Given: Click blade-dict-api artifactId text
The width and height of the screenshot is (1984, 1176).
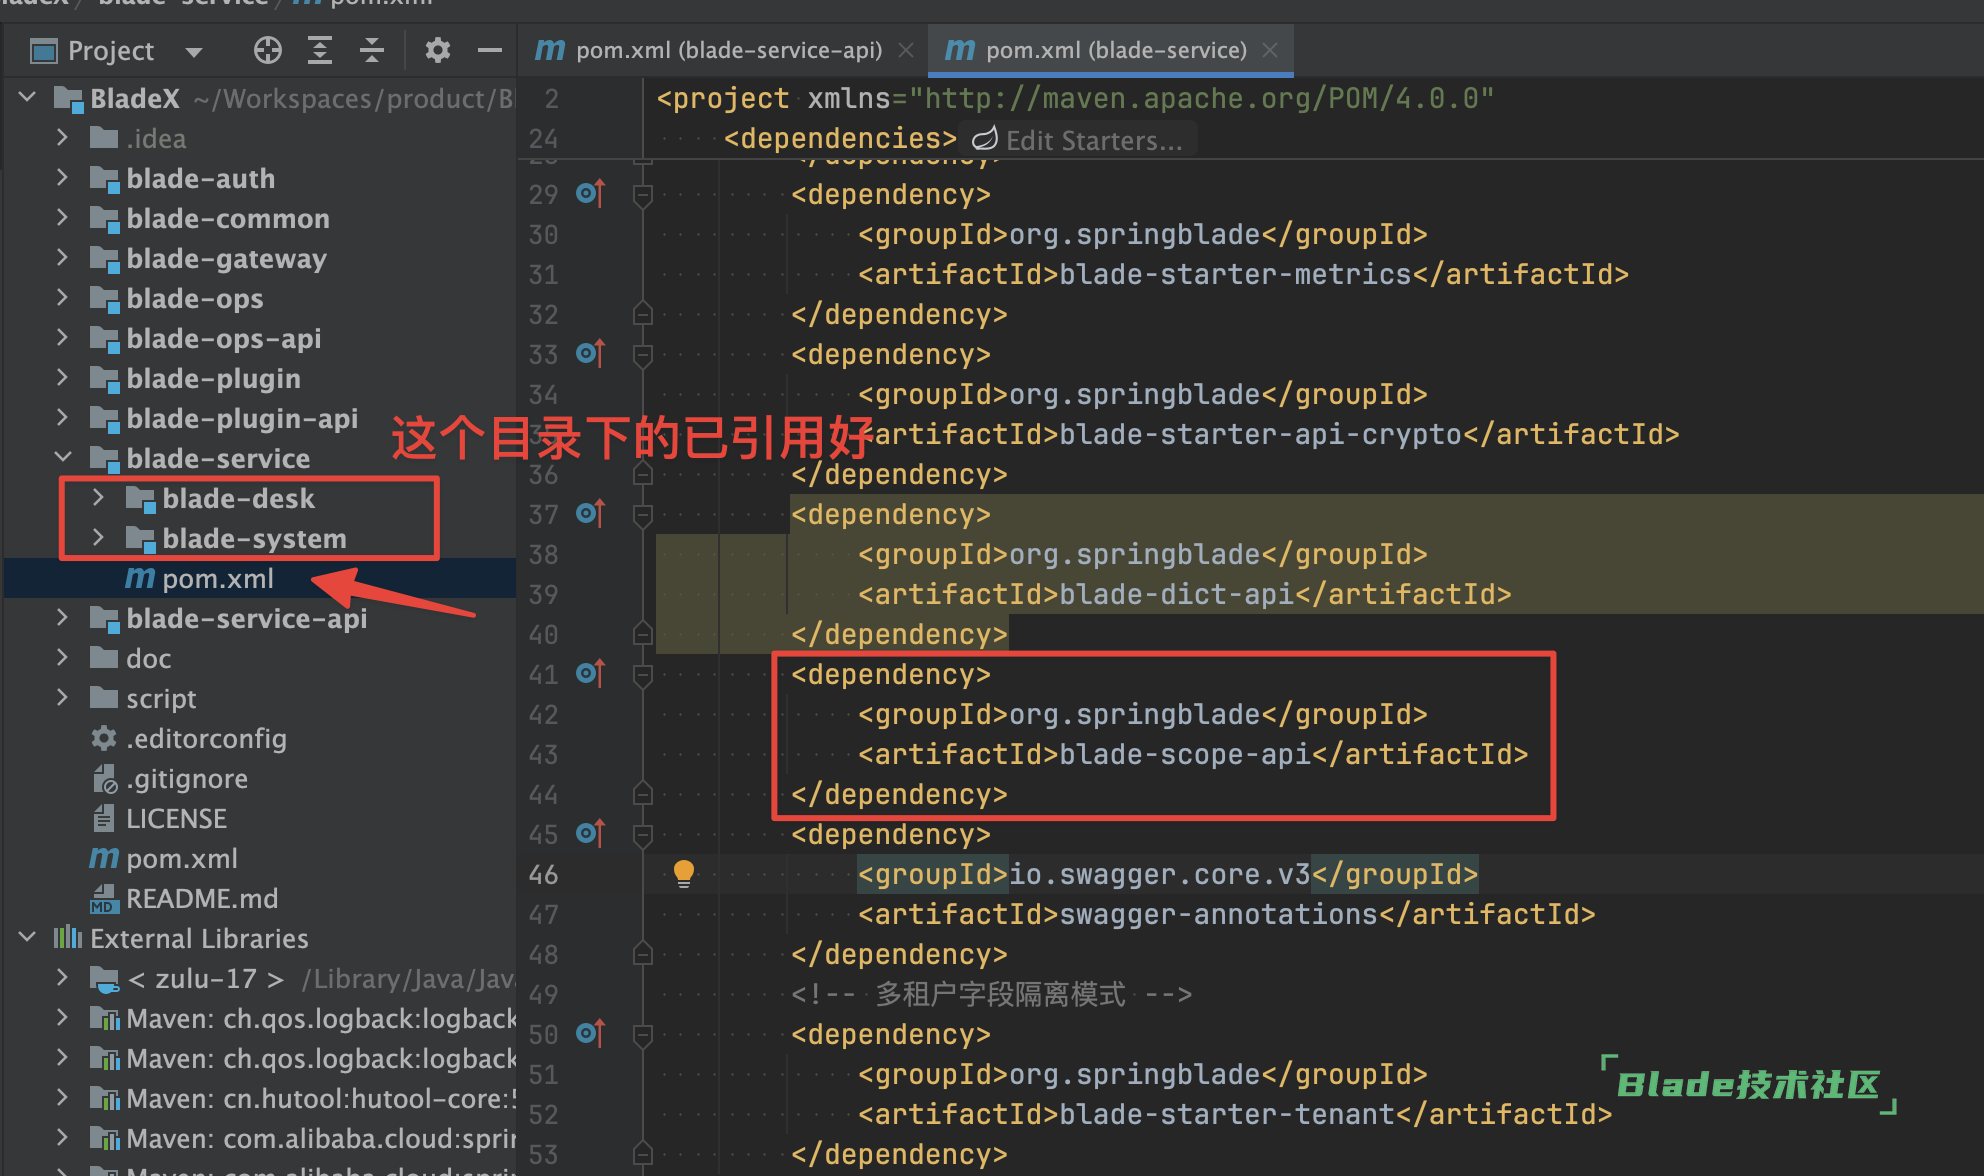Looking at the screenshot, I should click(x=1177, y=594).
